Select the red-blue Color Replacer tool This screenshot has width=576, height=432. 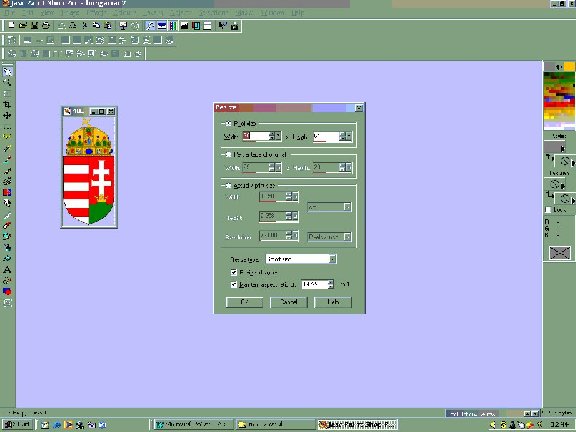(7, 192)
